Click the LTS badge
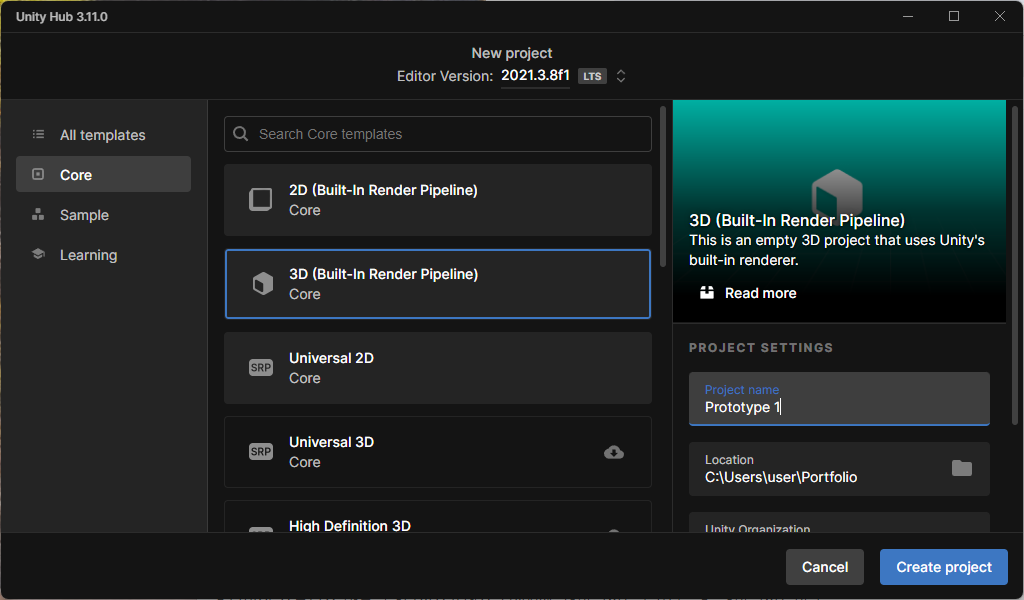 tap(592, 76)
